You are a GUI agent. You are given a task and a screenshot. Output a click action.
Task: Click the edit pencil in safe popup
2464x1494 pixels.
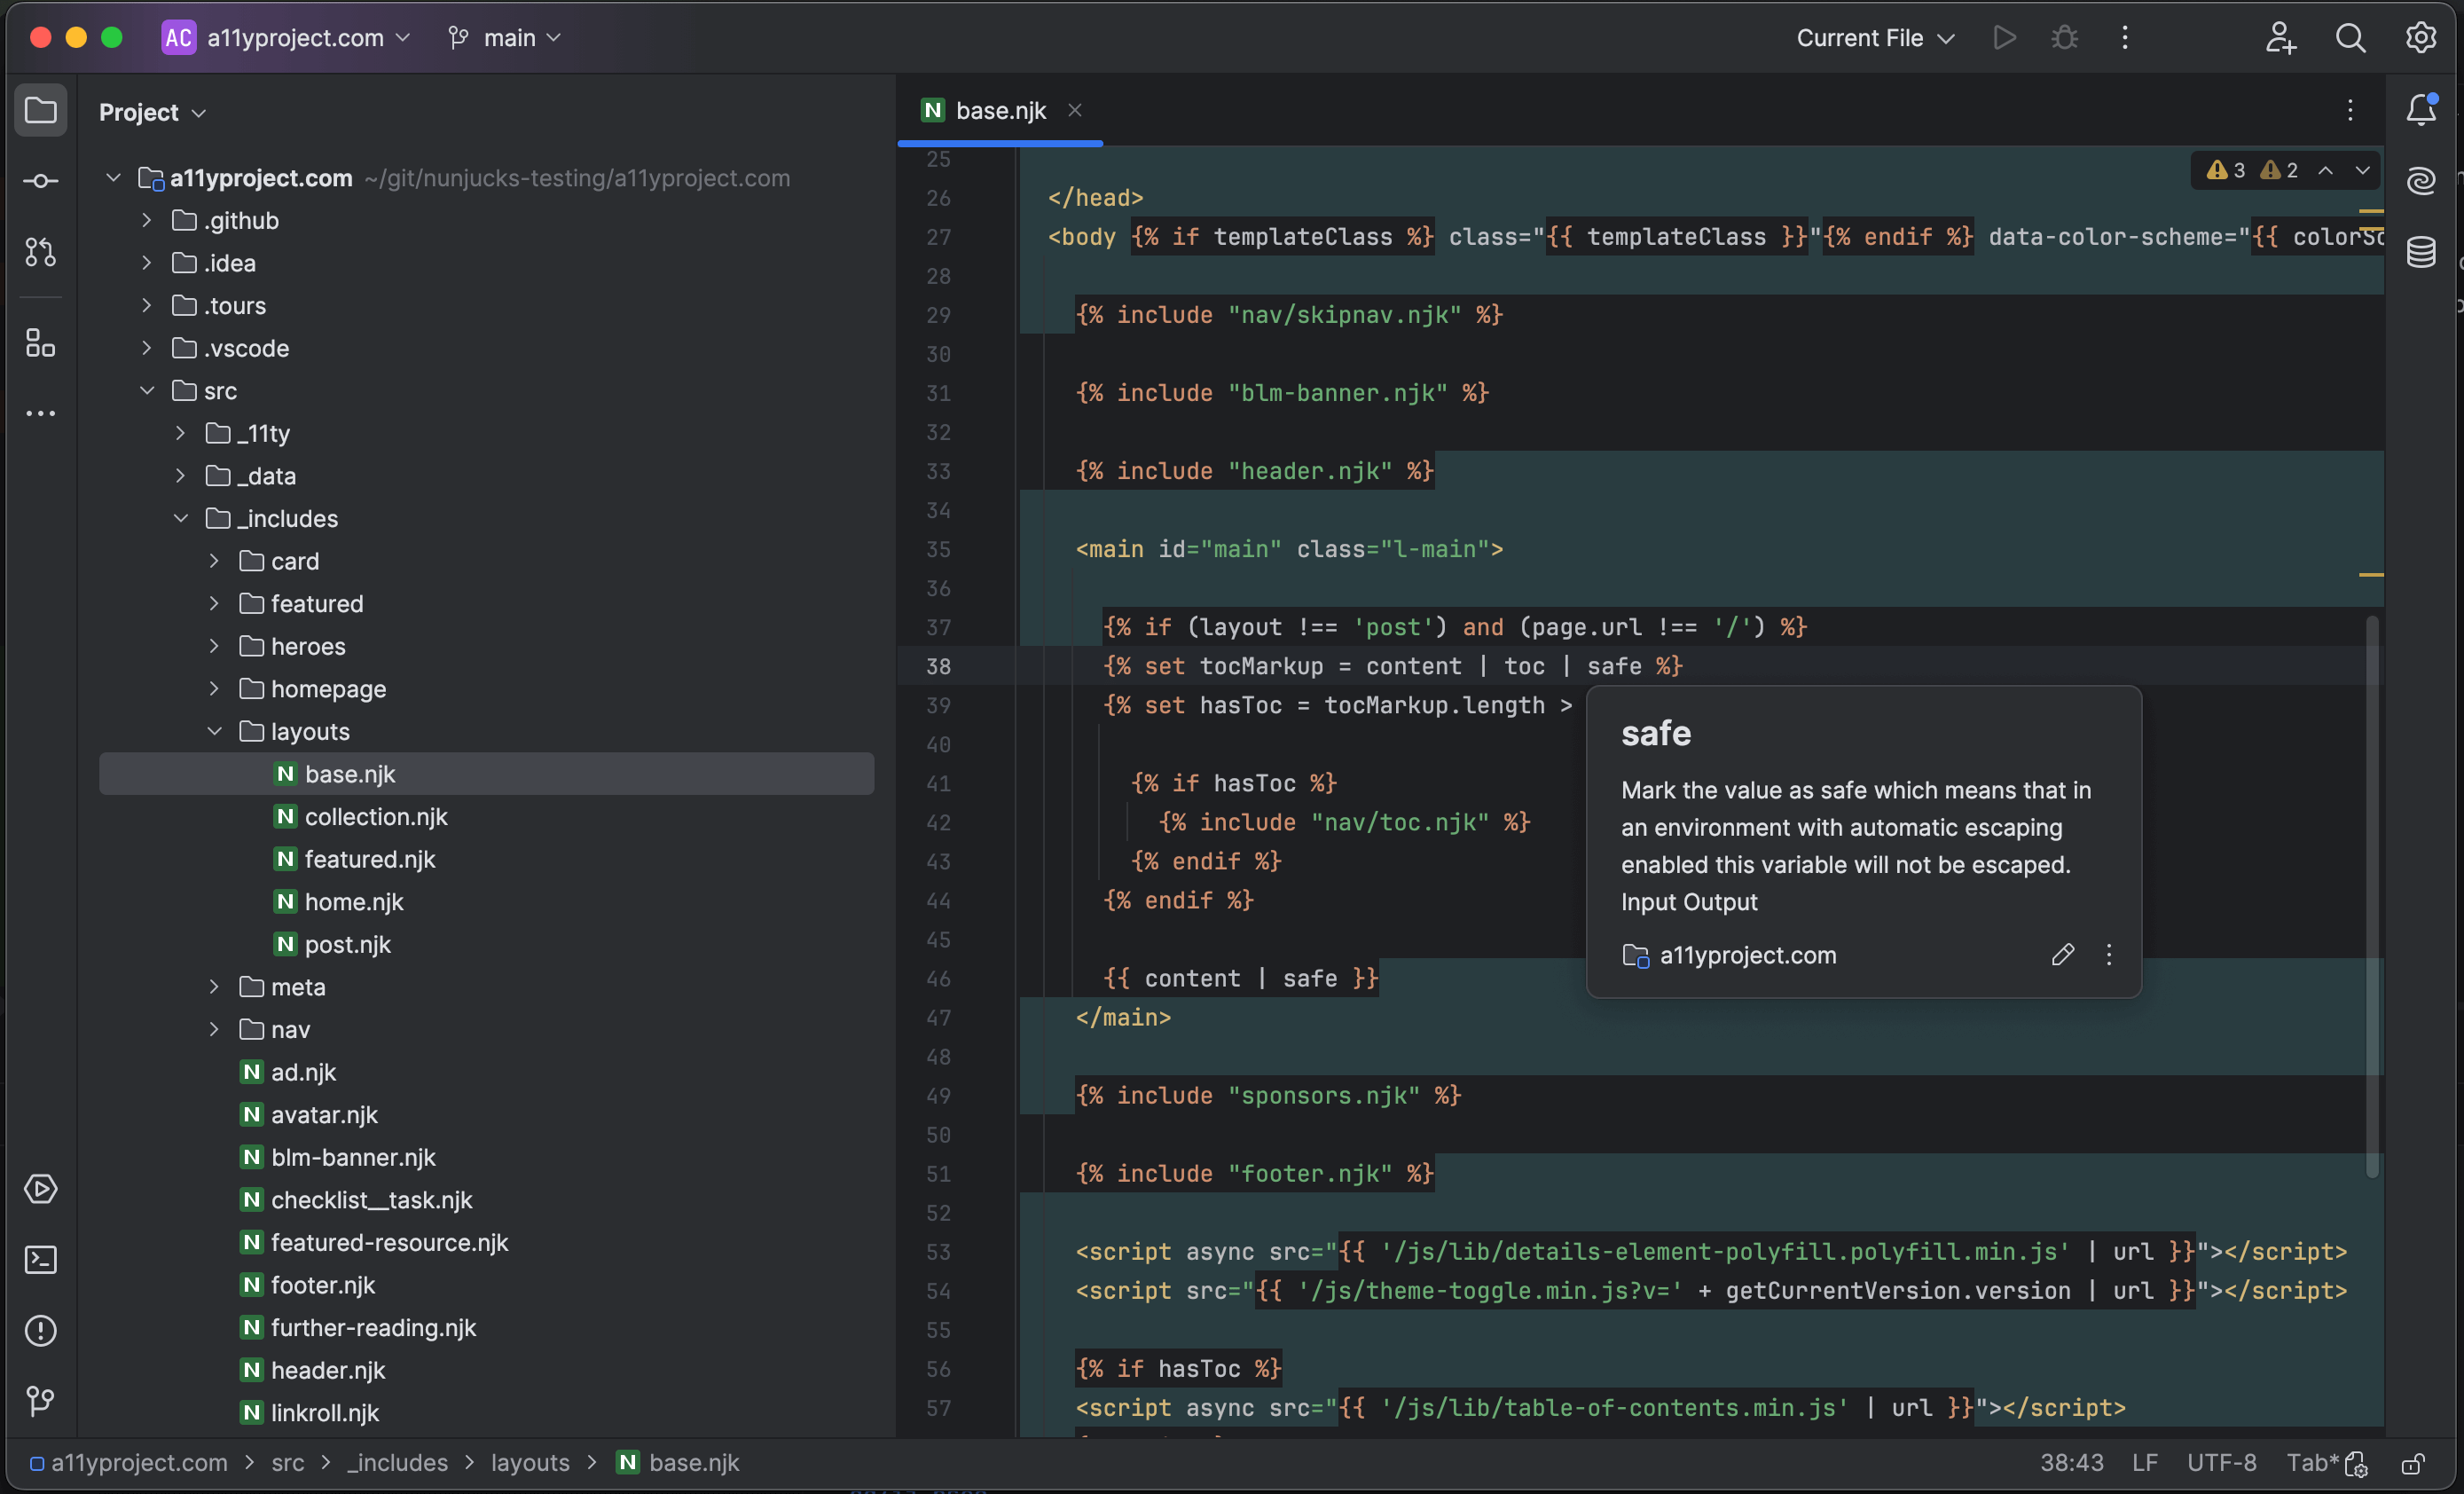[x=2062, y=954]
